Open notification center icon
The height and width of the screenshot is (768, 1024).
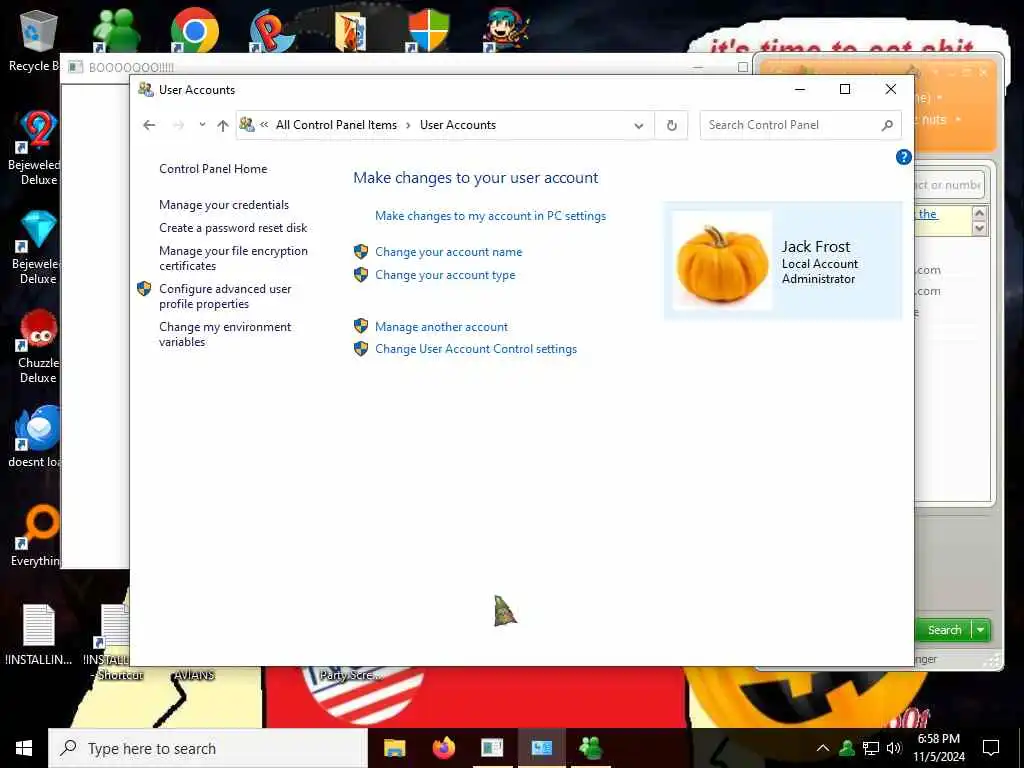pyautogui.click(x=991, y=748)
